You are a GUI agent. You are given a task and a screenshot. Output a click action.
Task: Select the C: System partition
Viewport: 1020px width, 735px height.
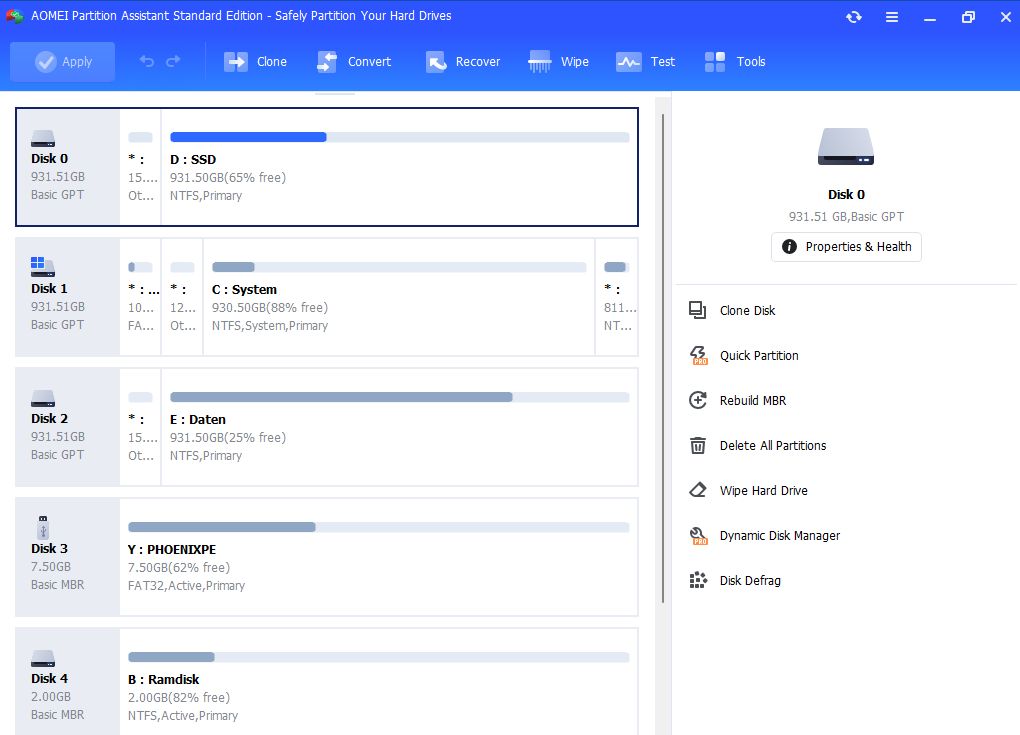click(398, 297)
